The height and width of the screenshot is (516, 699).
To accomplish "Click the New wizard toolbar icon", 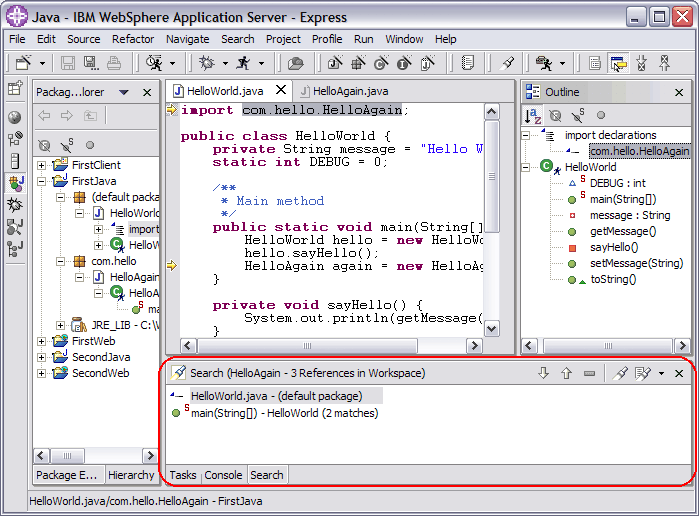I will 24,63.
